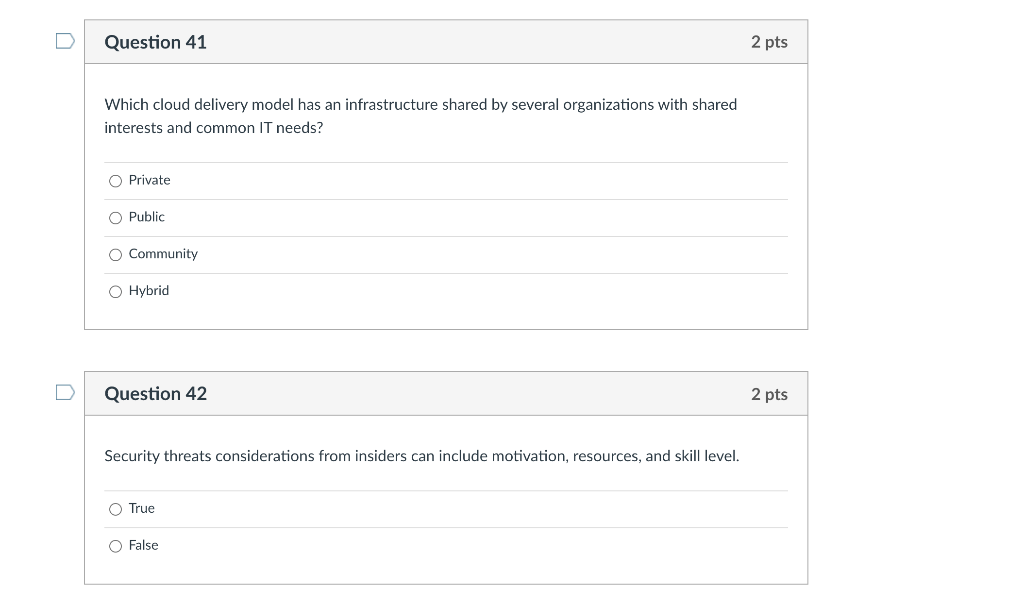This screenshot has height=605, width=1024.
Task: Select the Hybrid answer option
Action: coord(115,291)
